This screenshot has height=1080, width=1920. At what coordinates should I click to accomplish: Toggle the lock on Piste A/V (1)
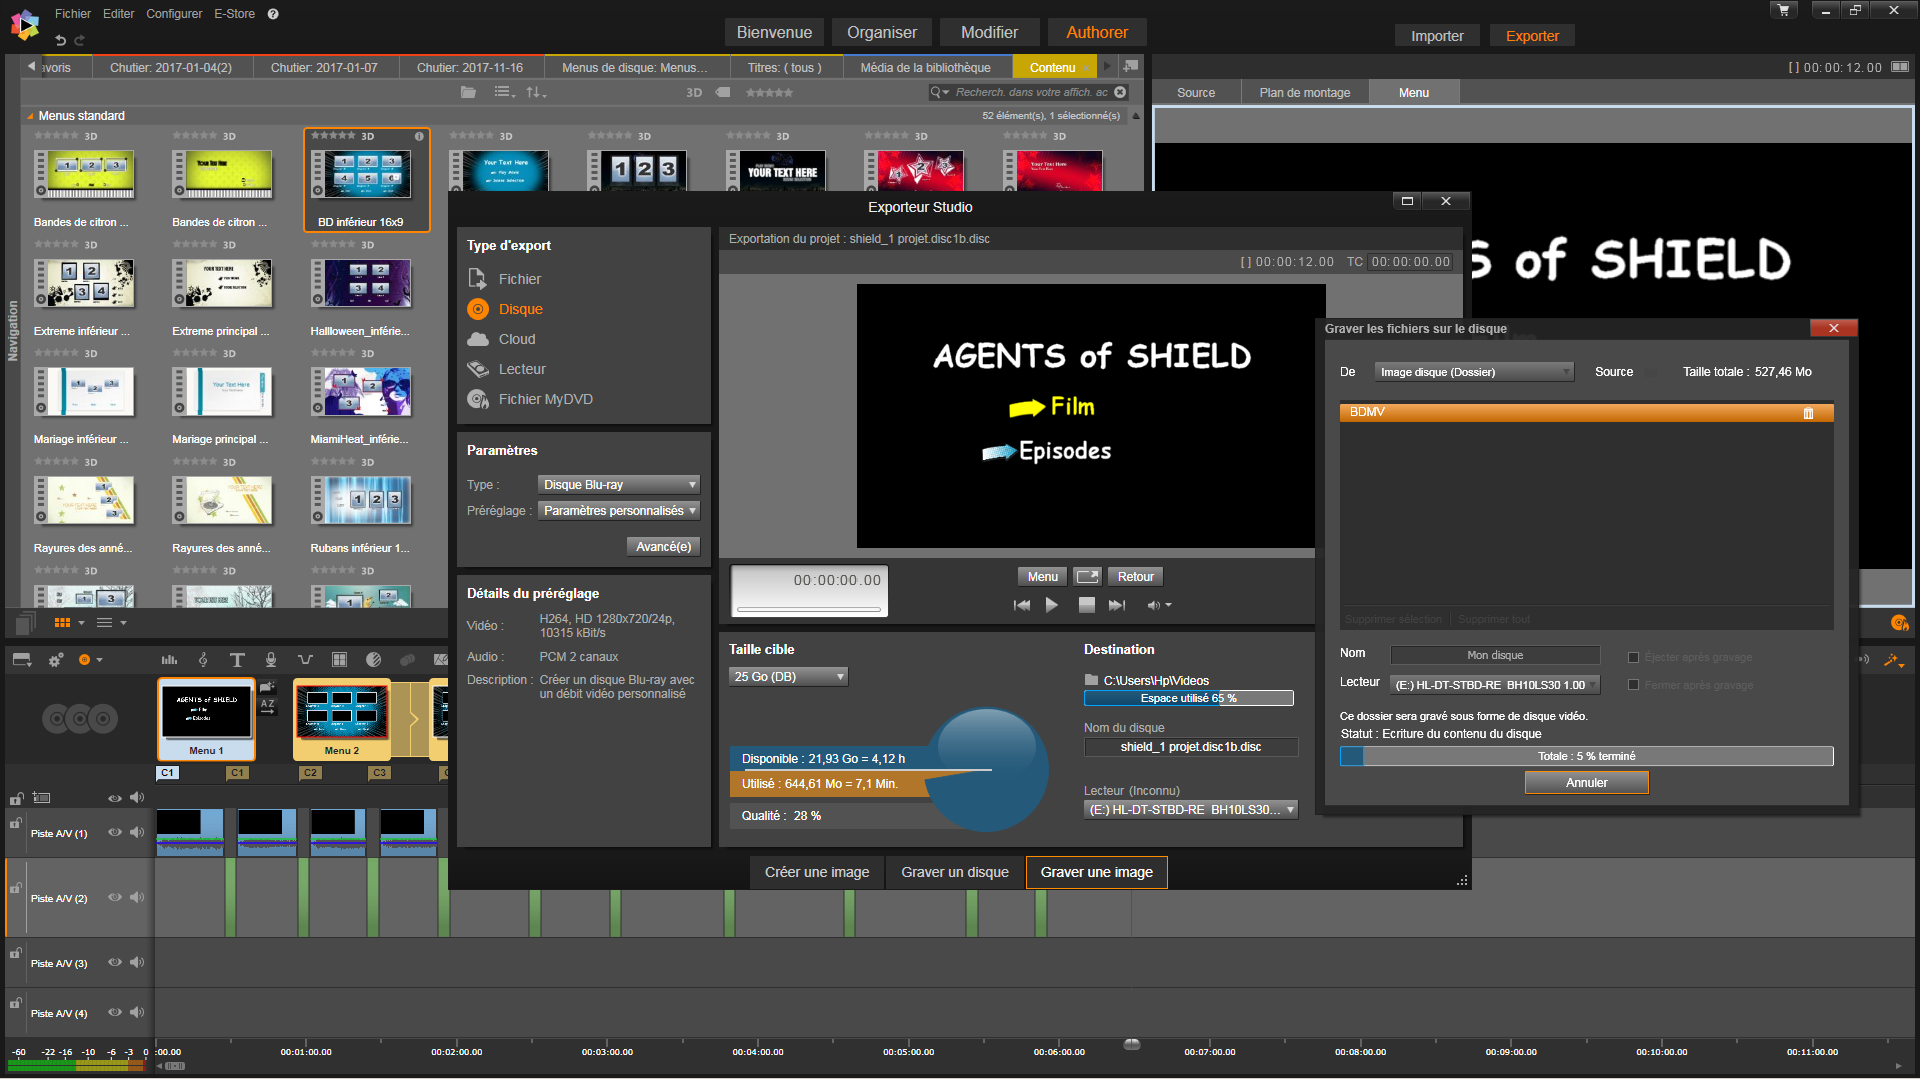point(16,823)
